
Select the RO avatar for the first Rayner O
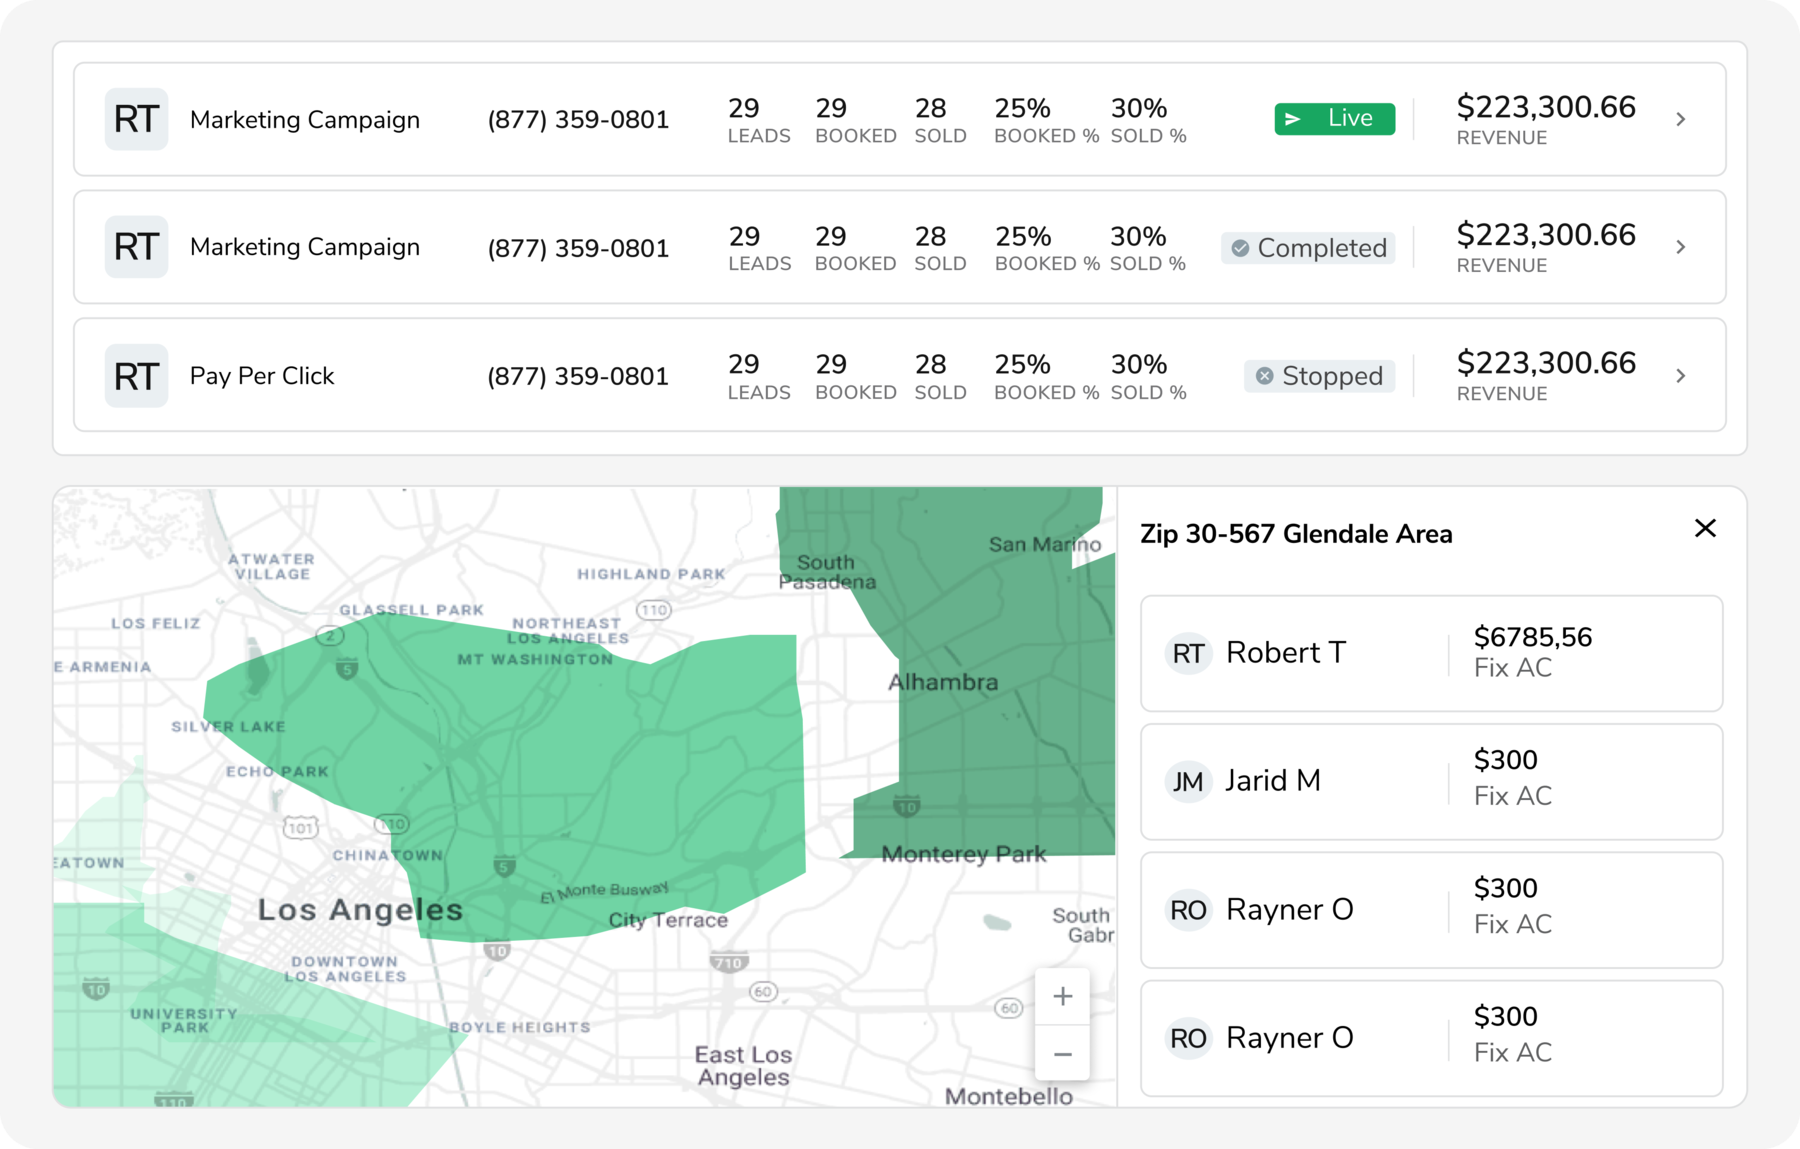click(1189, 909)
